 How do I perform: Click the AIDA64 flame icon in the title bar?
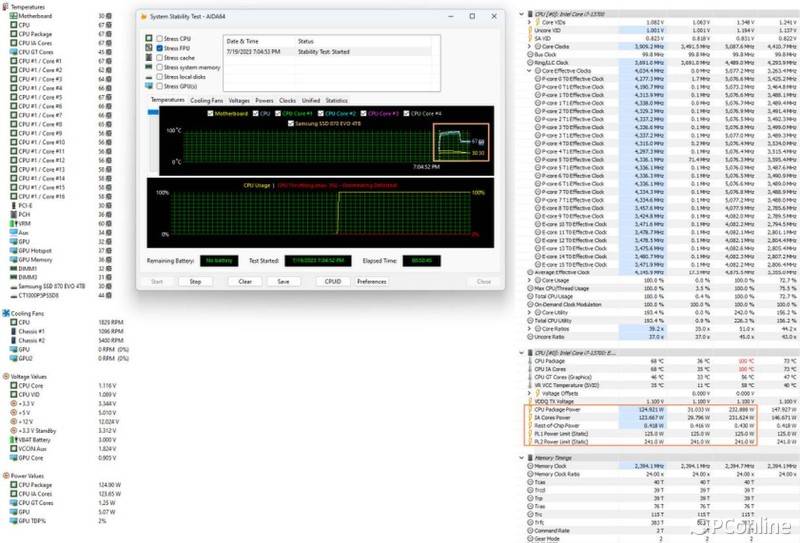[144, 16]
